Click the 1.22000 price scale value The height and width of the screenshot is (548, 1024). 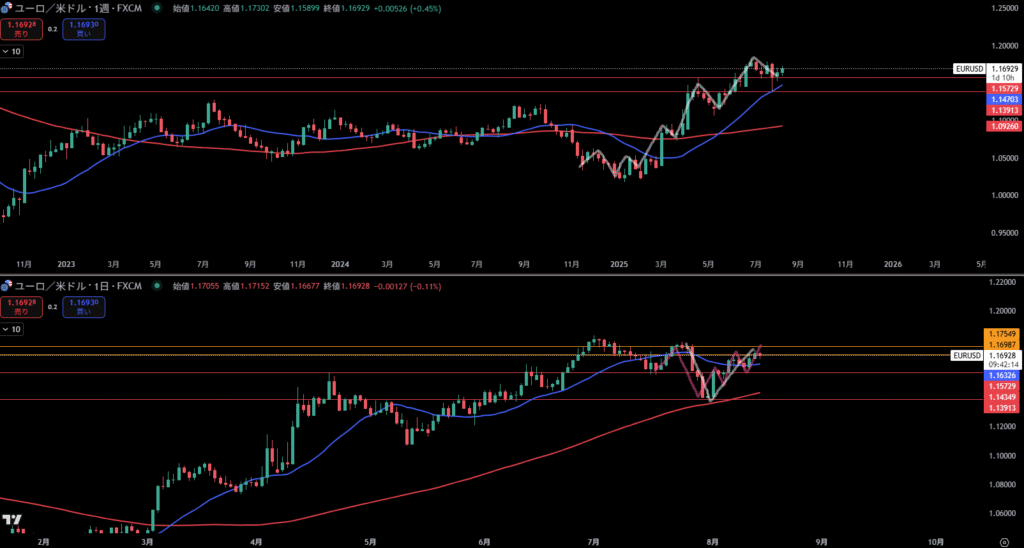(x=1002, y=282)
